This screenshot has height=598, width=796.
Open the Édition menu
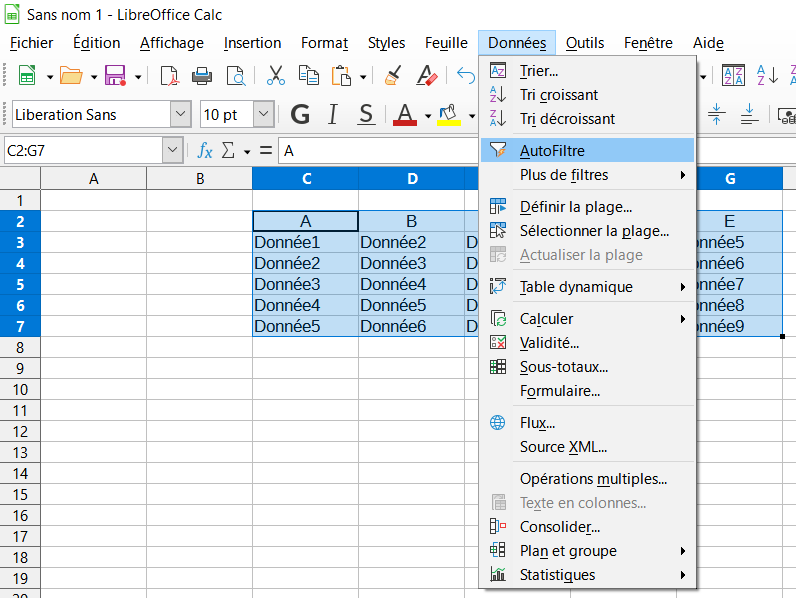click(96, 43)
